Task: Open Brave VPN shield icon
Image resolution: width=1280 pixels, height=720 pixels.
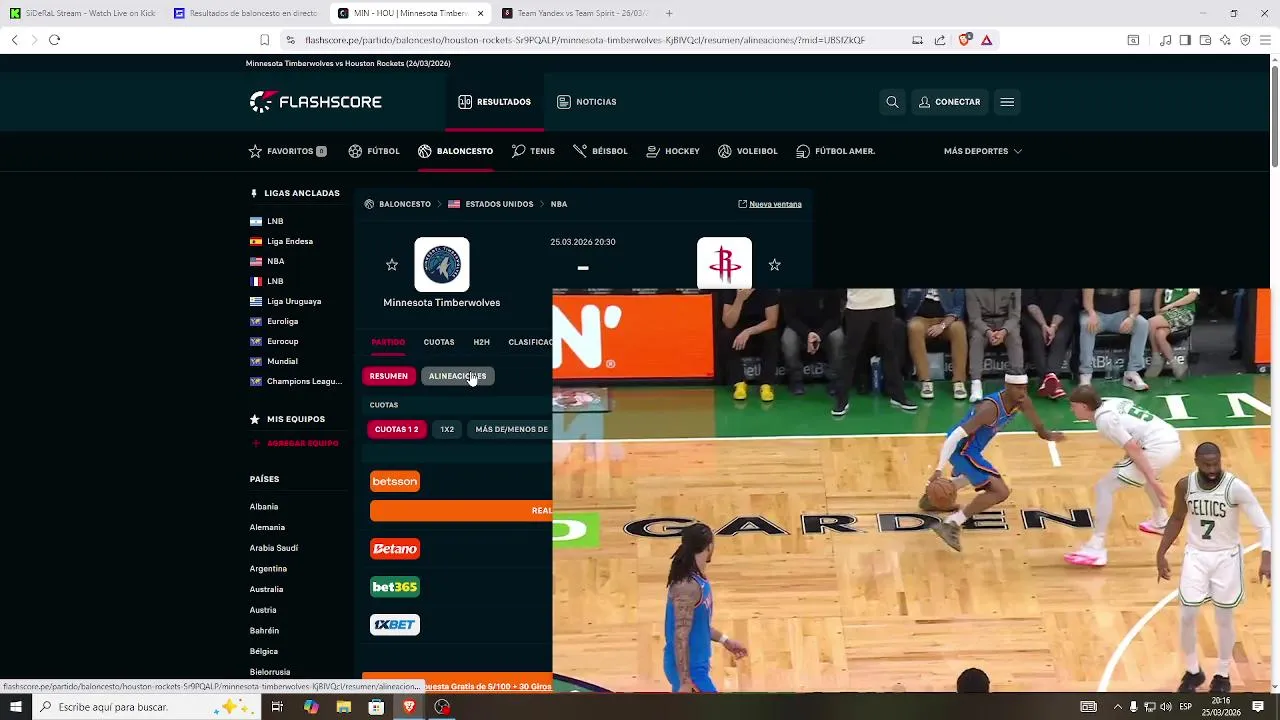Action: [x=1245, y=40]
